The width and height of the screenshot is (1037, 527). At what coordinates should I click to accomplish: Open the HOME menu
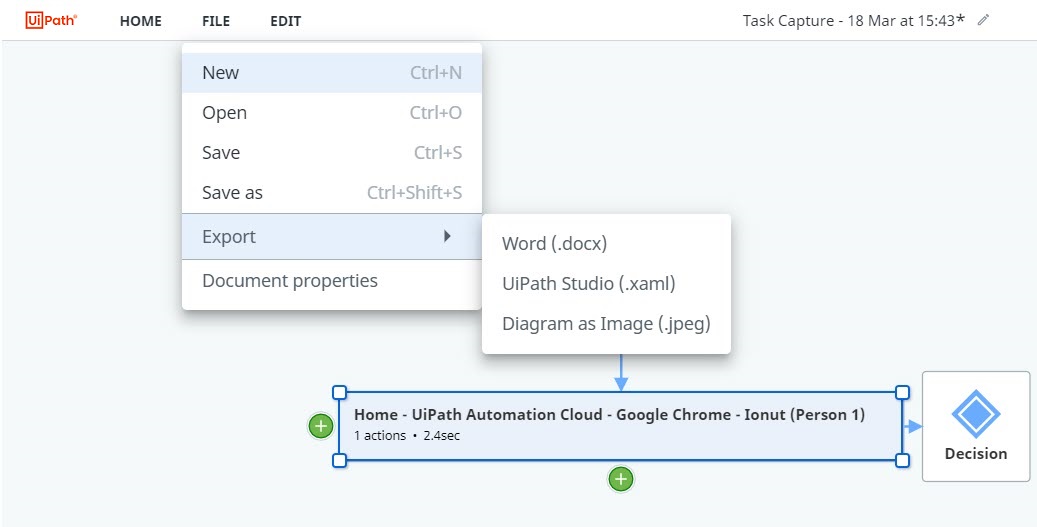[140, 21]
